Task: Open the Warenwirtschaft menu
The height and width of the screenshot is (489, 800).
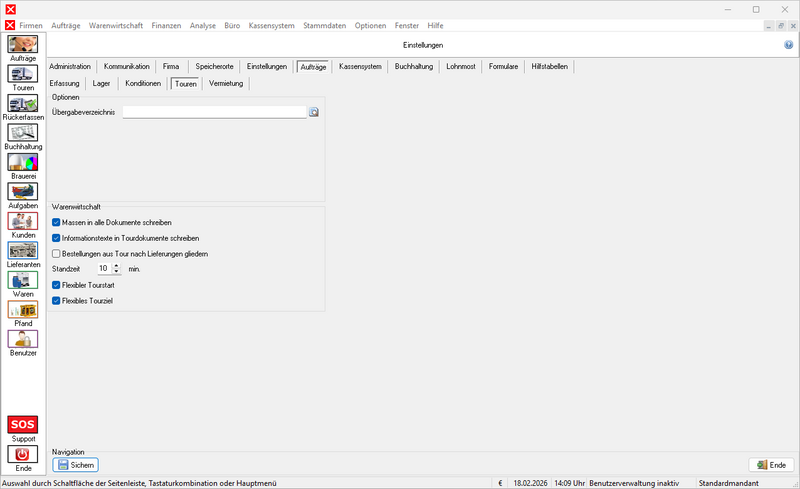Action: click(x=116, y=25)
